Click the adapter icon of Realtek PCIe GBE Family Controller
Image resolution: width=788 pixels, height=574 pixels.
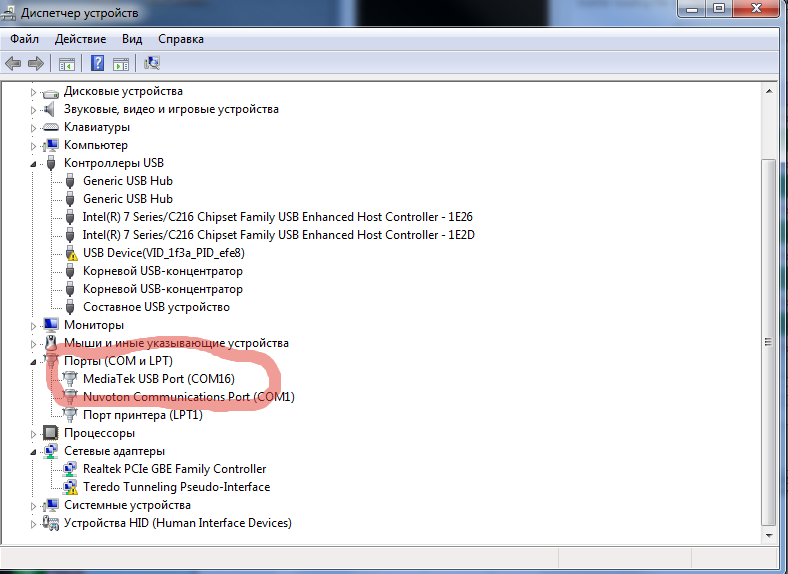[70, 469]
